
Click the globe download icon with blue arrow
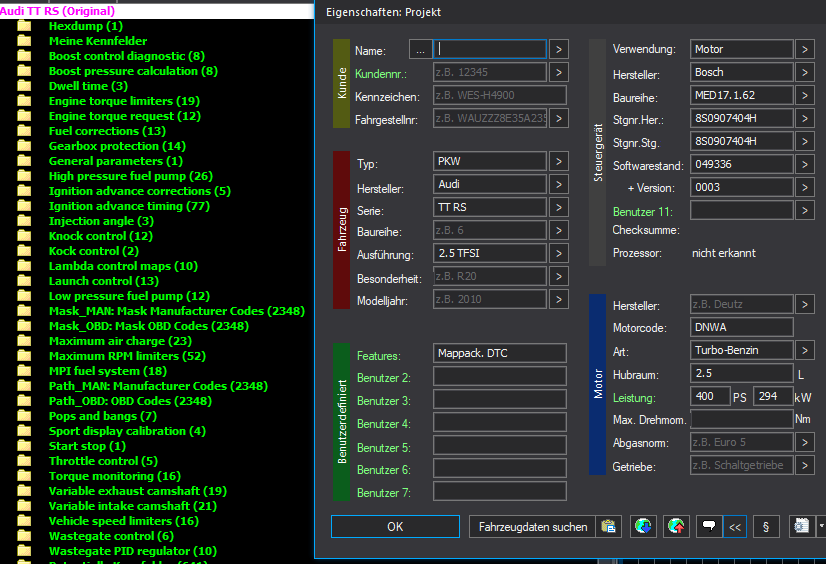[x=643, y=527]
